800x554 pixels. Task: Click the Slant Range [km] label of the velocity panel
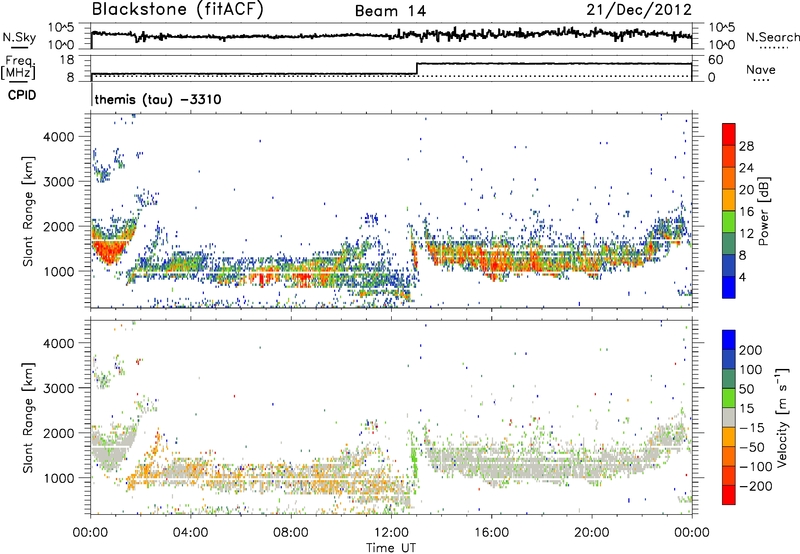point(28,417)
